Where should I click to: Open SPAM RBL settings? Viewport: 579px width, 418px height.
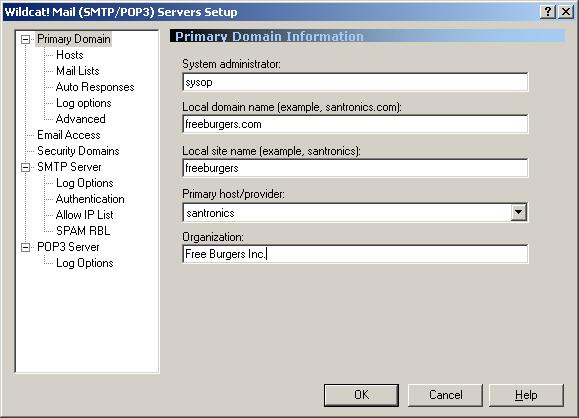[x=83, y=231]
